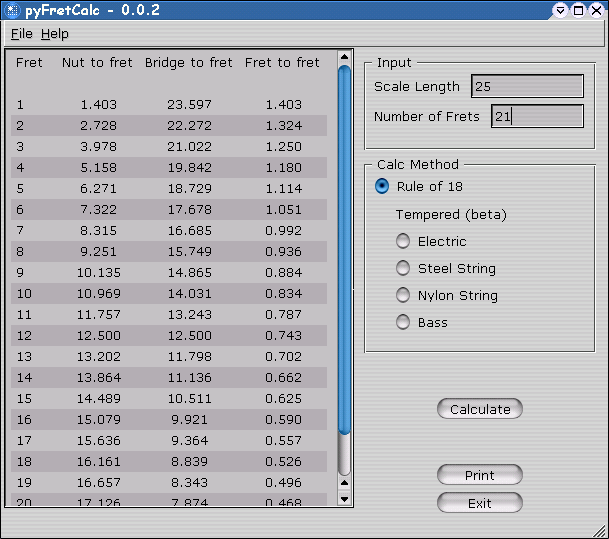Viewport: 609px width, 539px height.
Task: Click the fret table's vertical scrollbar thumb
Action: click(x=344, y=250)
